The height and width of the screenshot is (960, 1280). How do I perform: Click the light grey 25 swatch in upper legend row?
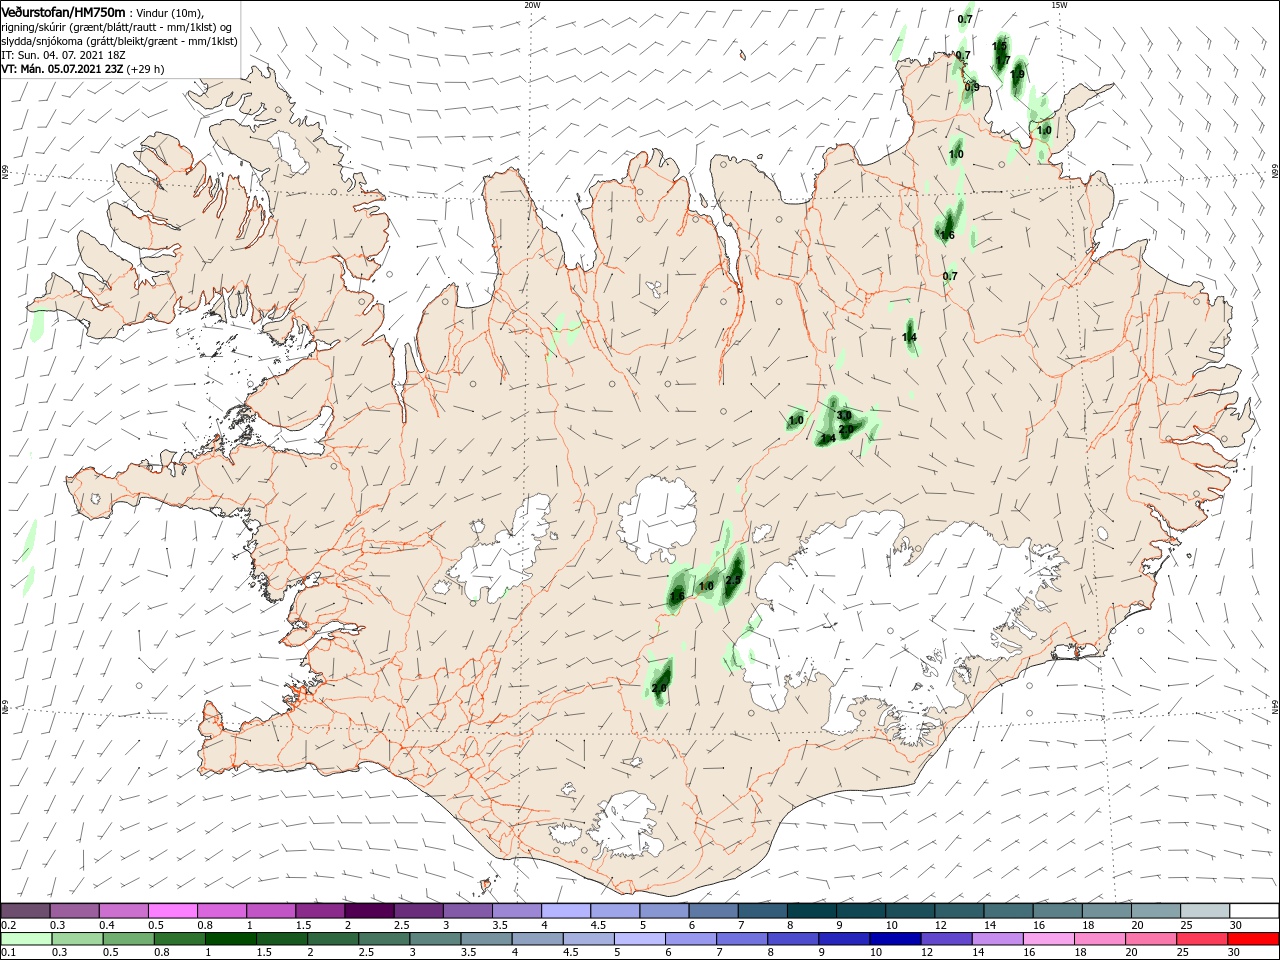click(x=1205, y=911)
